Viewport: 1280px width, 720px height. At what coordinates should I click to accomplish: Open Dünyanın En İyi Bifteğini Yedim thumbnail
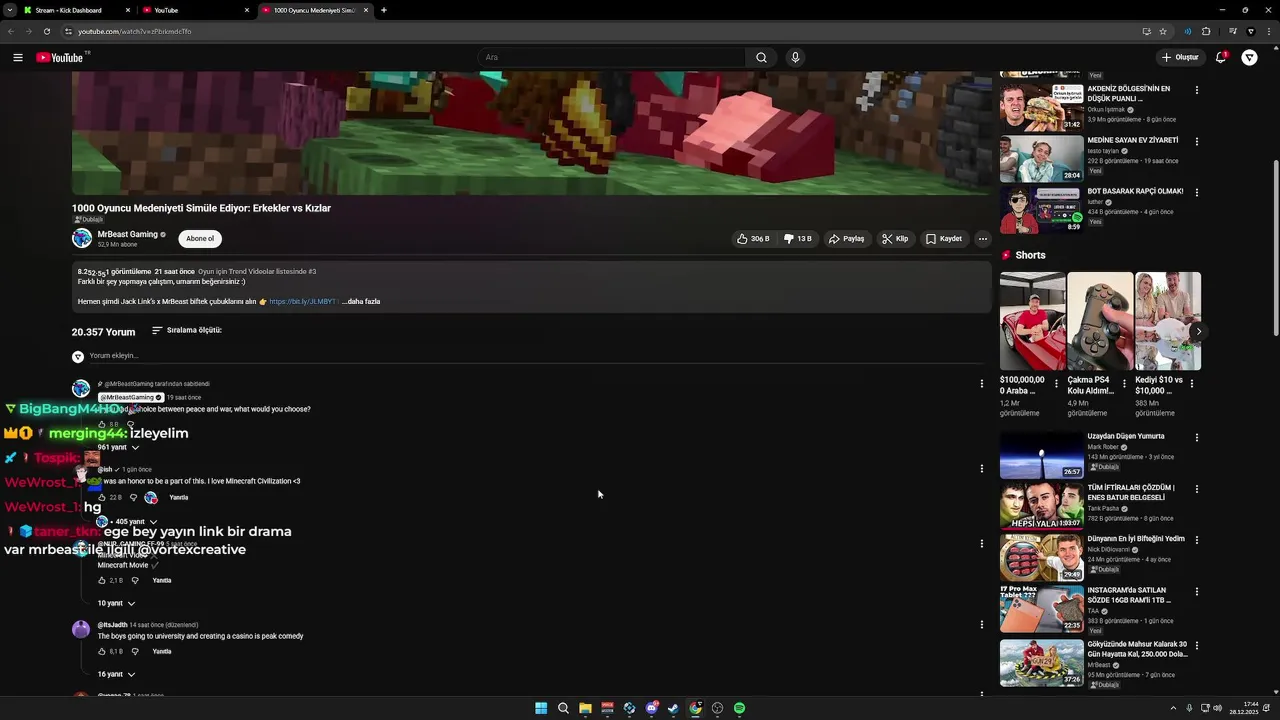[x=1042, y=558]
